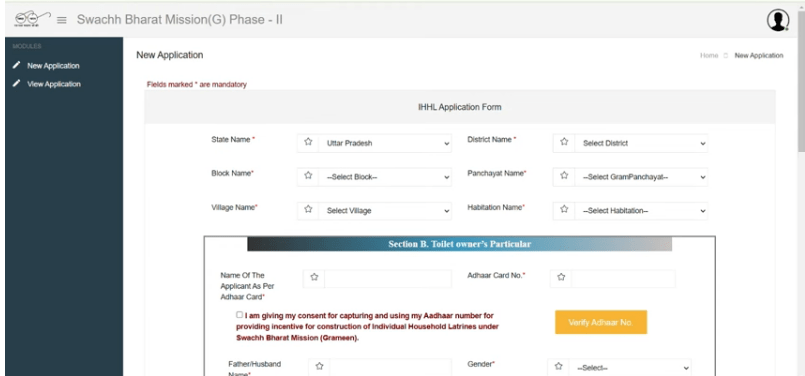805x376 pixels.
Task: Select New Application in sidebar
Action: point(53,66)
